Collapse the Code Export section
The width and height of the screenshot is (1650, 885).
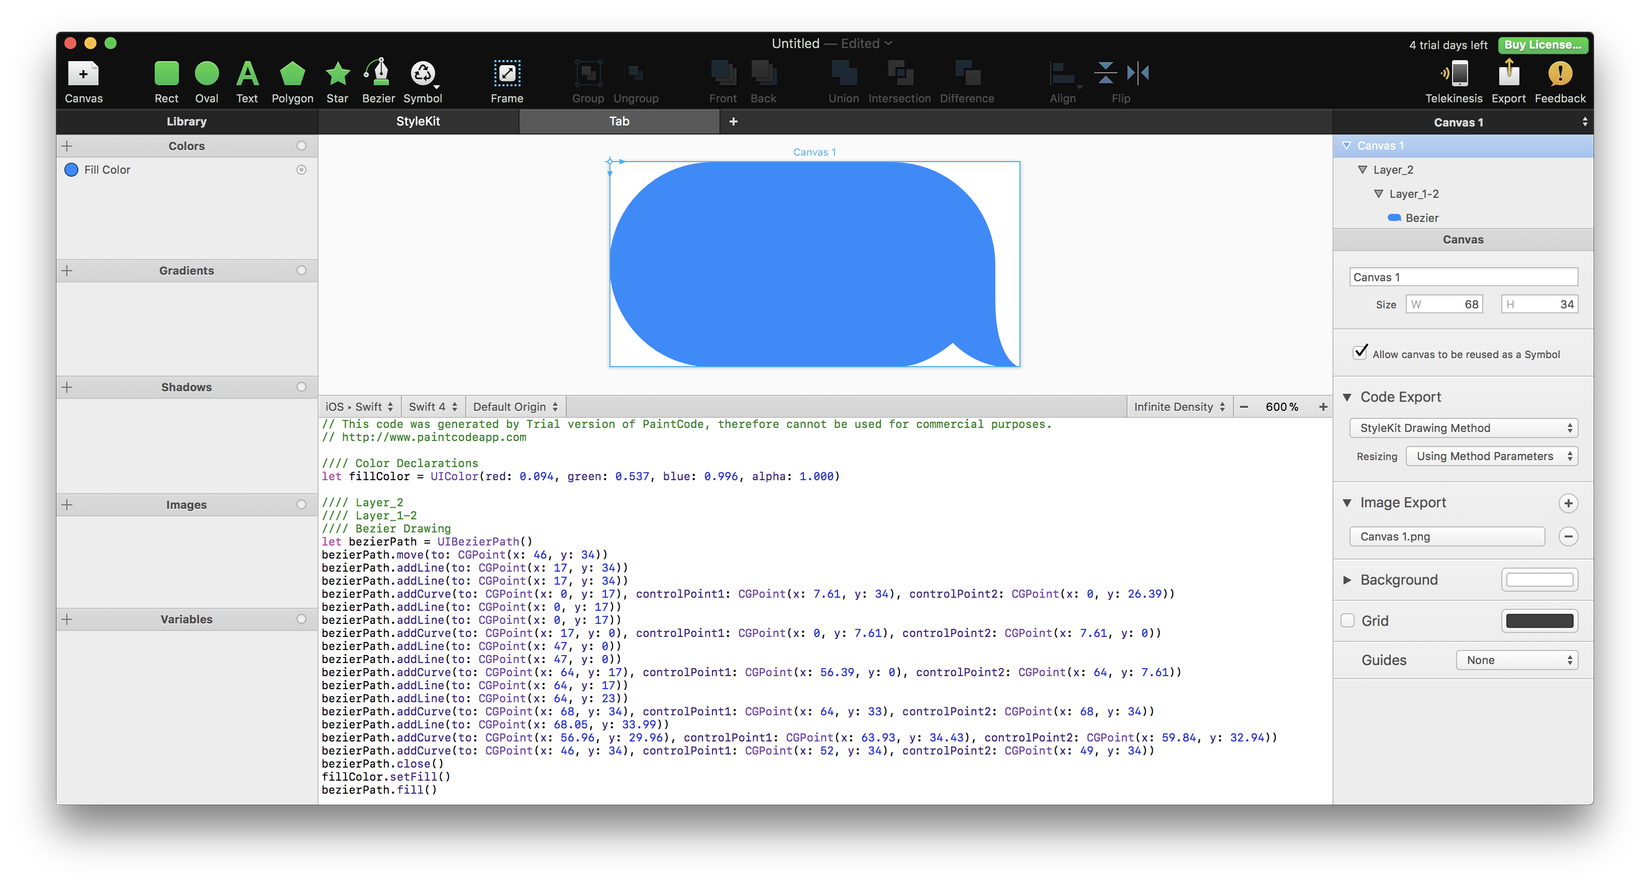1347,397
